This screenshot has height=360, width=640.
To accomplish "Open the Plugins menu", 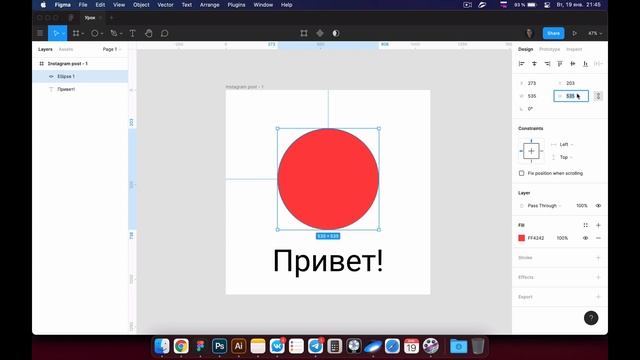I will [x=236, y=5].
